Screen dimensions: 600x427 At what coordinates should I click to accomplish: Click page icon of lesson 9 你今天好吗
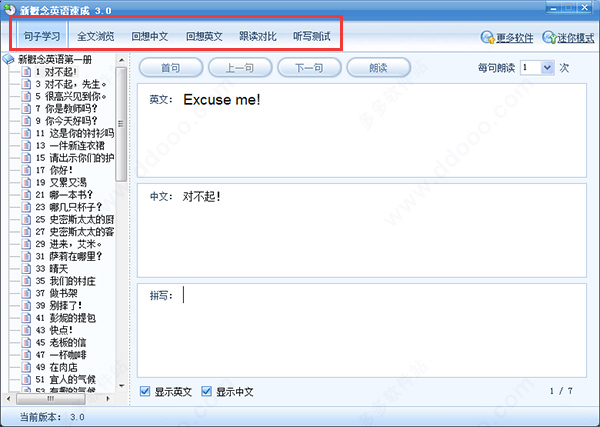[x=26, y=121]
